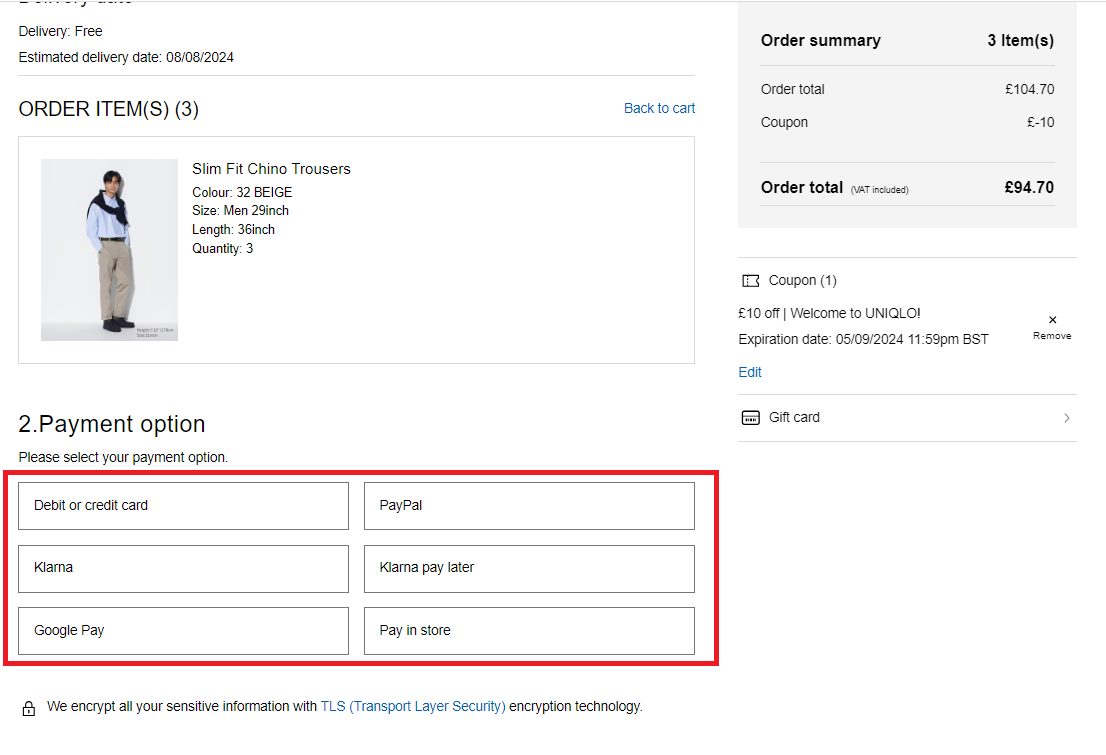
Task: Pick Google Pay payment method
Action: tap(183, 631)
